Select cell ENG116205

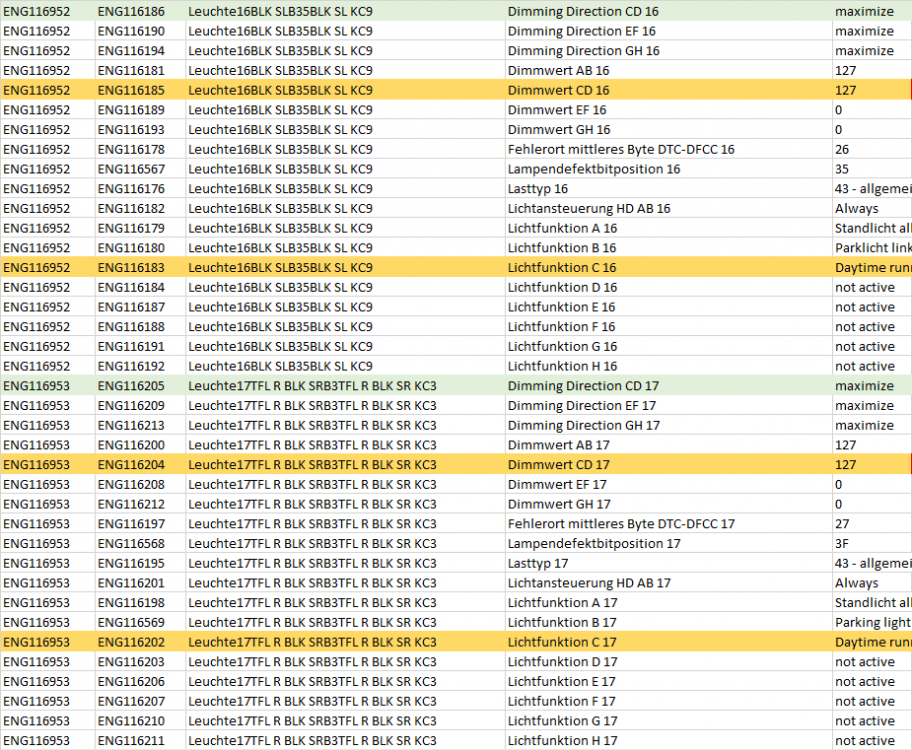(x=140, y=386)
